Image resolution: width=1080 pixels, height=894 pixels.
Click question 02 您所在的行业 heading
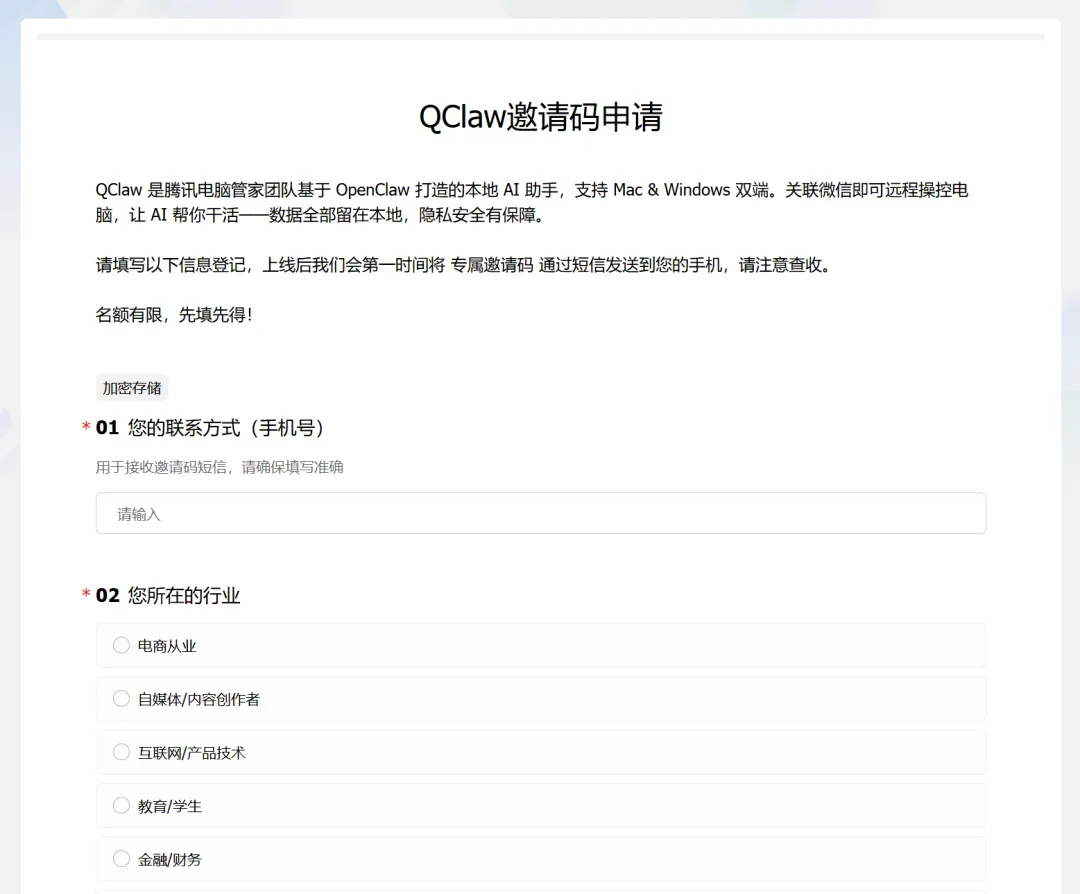(168, 595)
